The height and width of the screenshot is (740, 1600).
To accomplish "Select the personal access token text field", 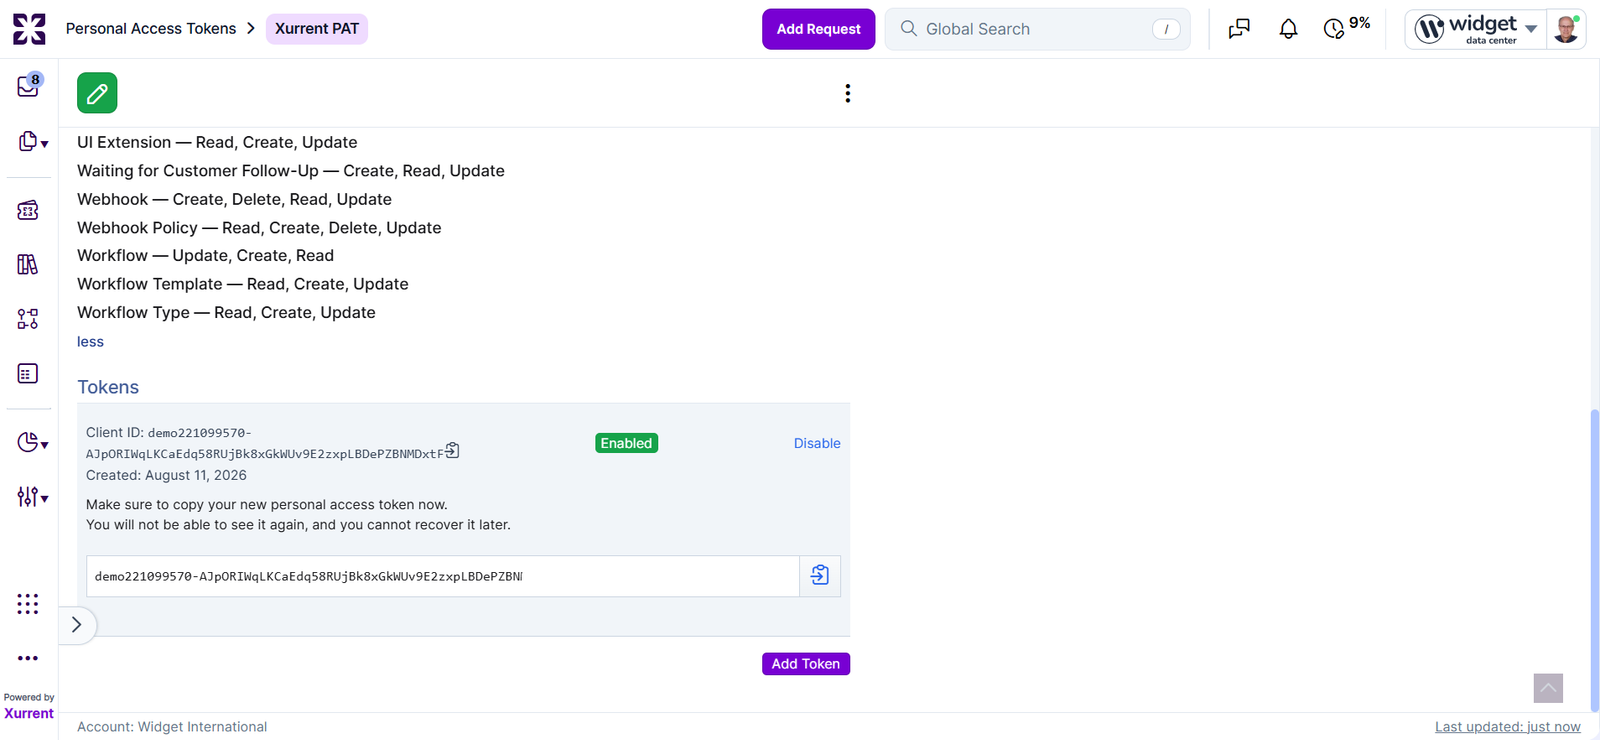I will click(443, 576).
